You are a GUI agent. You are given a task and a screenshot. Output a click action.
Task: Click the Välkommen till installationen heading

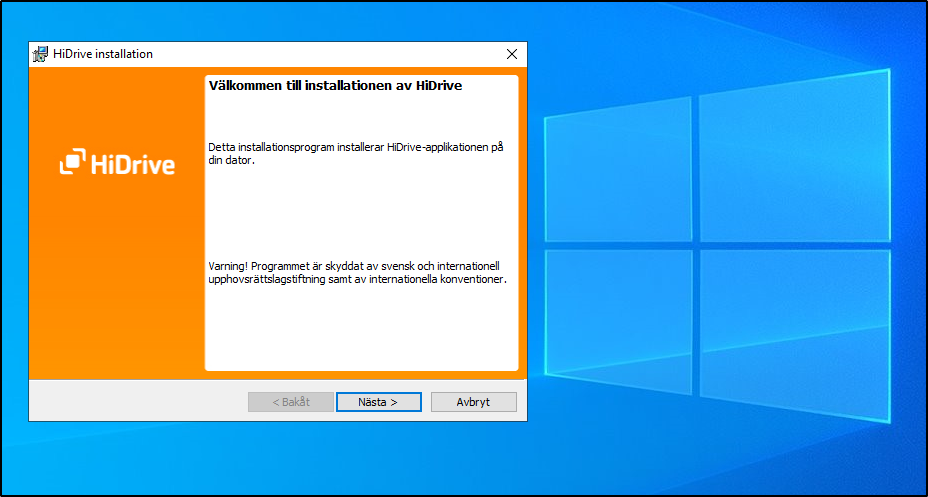pos(334,86)
